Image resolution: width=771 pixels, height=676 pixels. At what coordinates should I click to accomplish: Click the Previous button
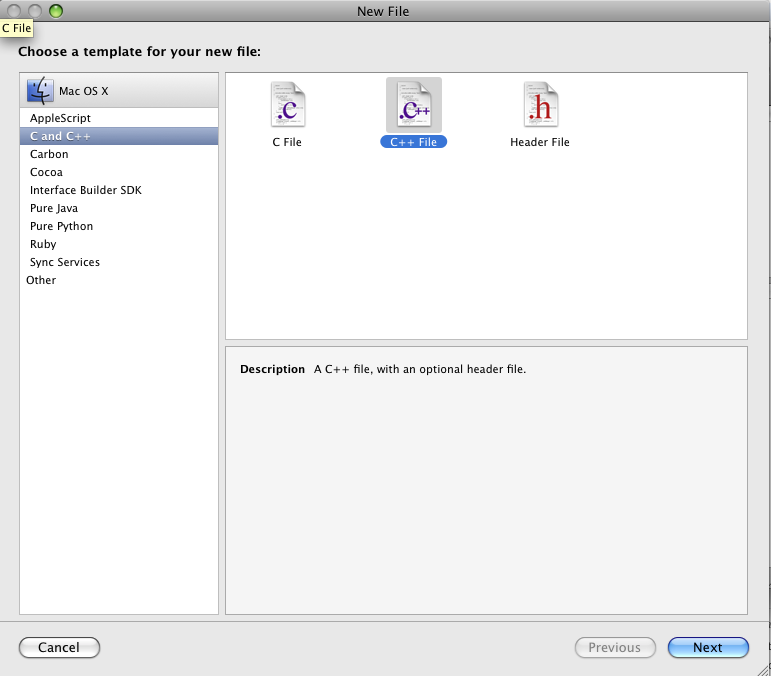614,647
